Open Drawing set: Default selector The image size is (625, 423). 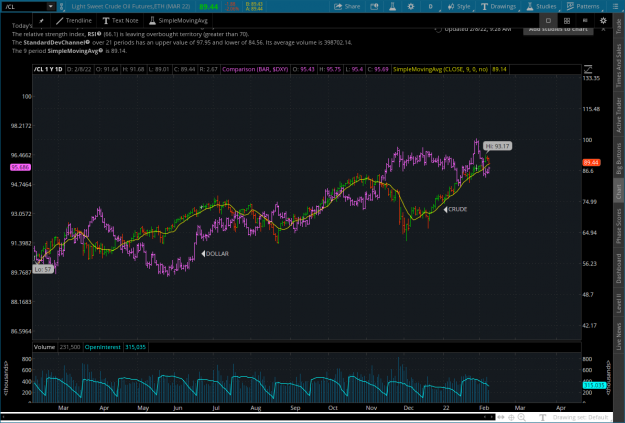(580, 417)
